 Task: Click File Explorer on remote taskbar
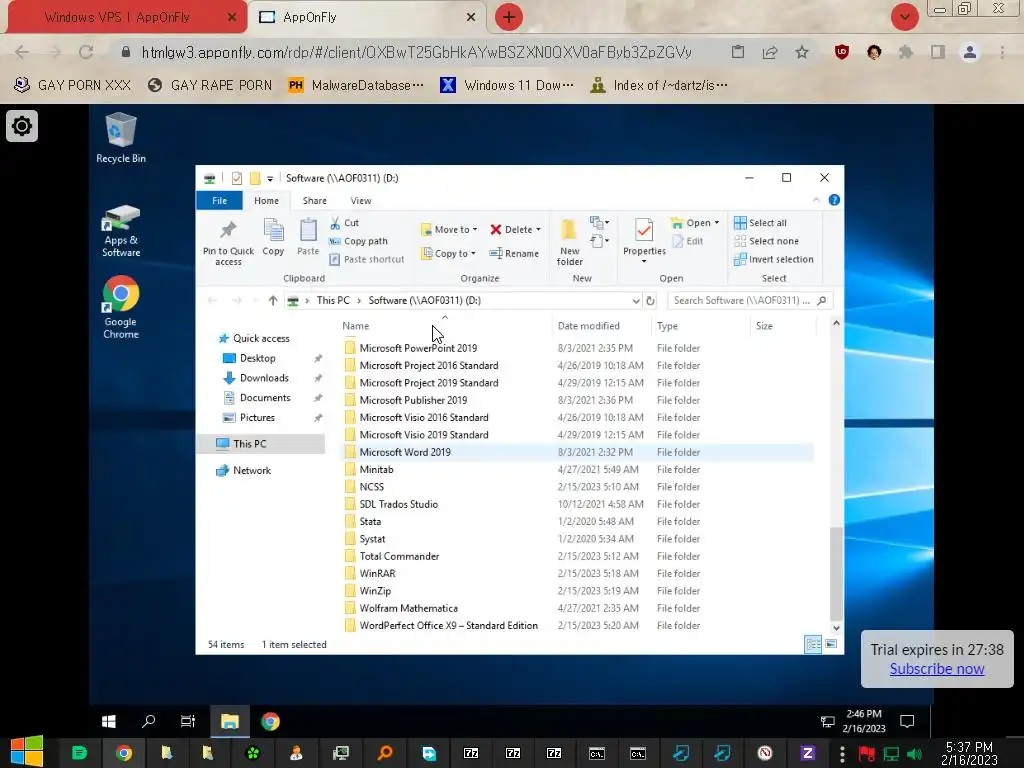pyautogui.click(x=230, y=721)
